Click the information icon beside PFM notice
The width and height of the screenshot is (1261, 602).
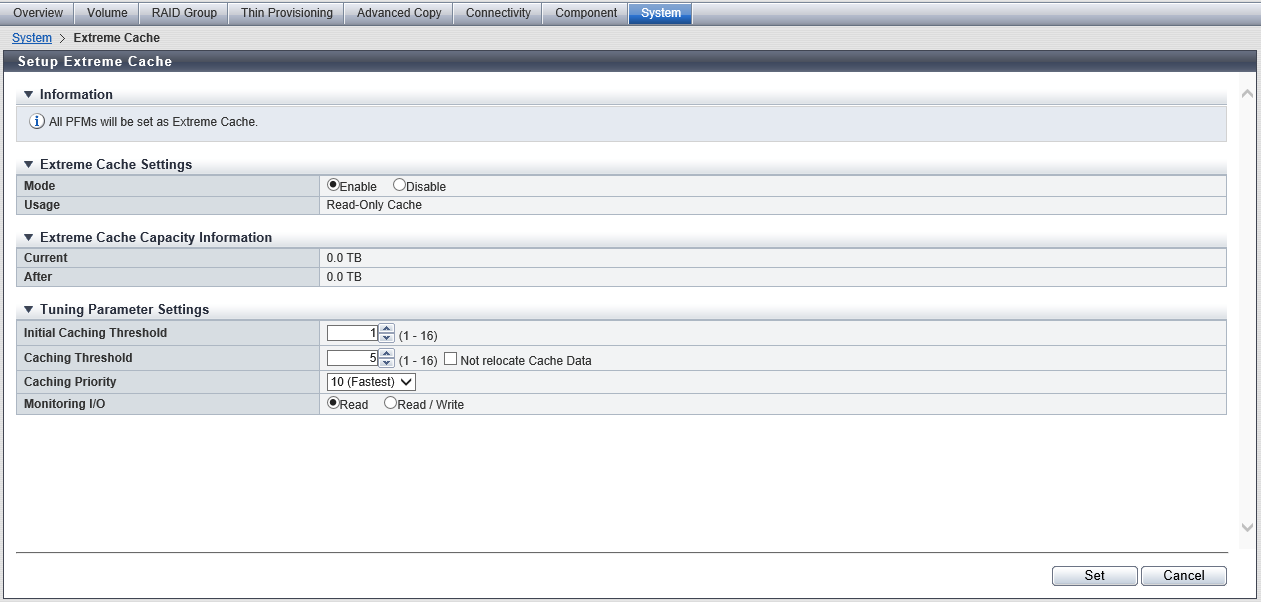tap(37, 122)
